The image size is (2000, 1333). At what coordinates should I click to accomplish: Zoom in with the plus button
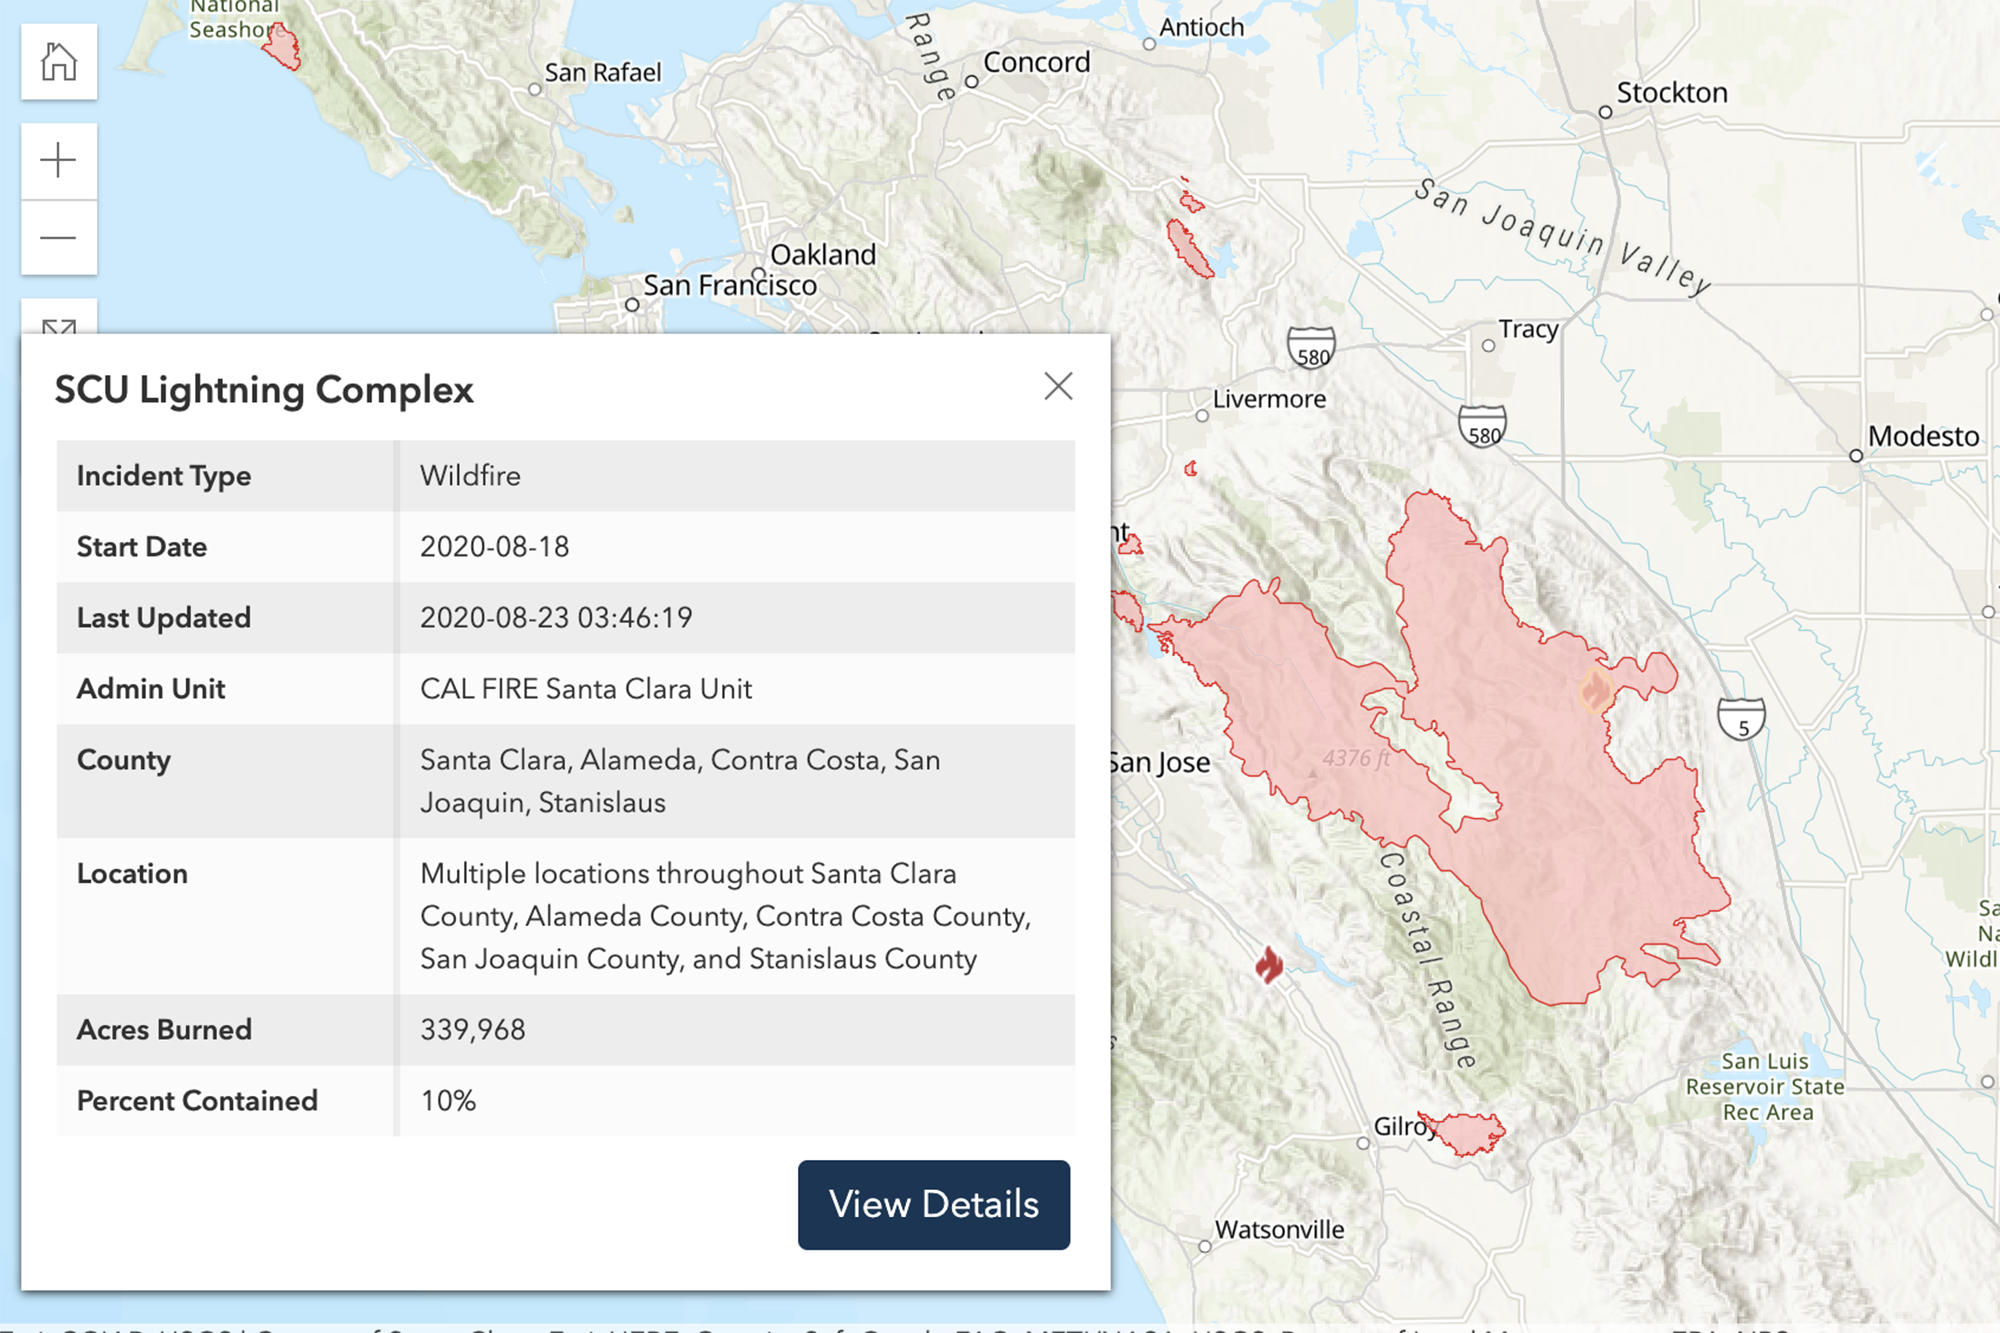(x=59, y=160)
